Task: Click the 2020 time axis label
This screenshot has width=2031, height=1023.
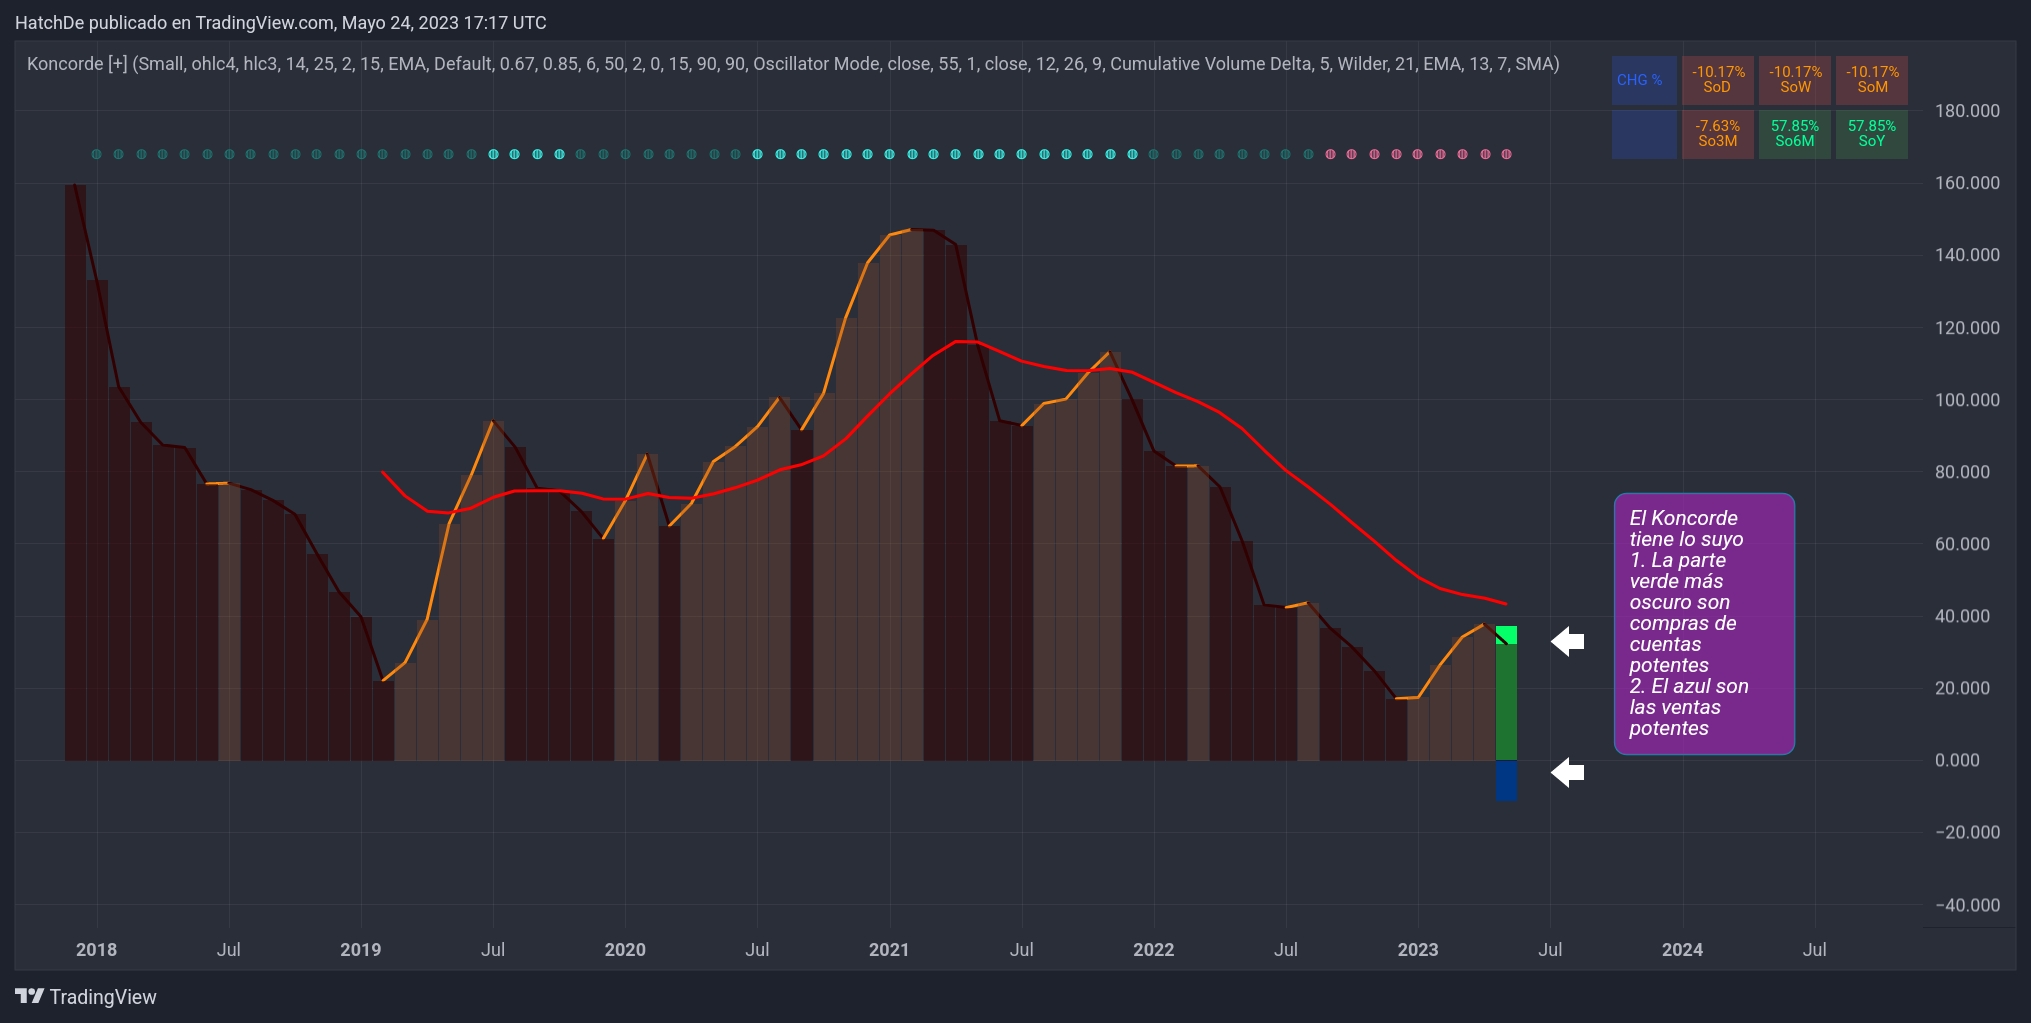Action: [x=625, y=950]
